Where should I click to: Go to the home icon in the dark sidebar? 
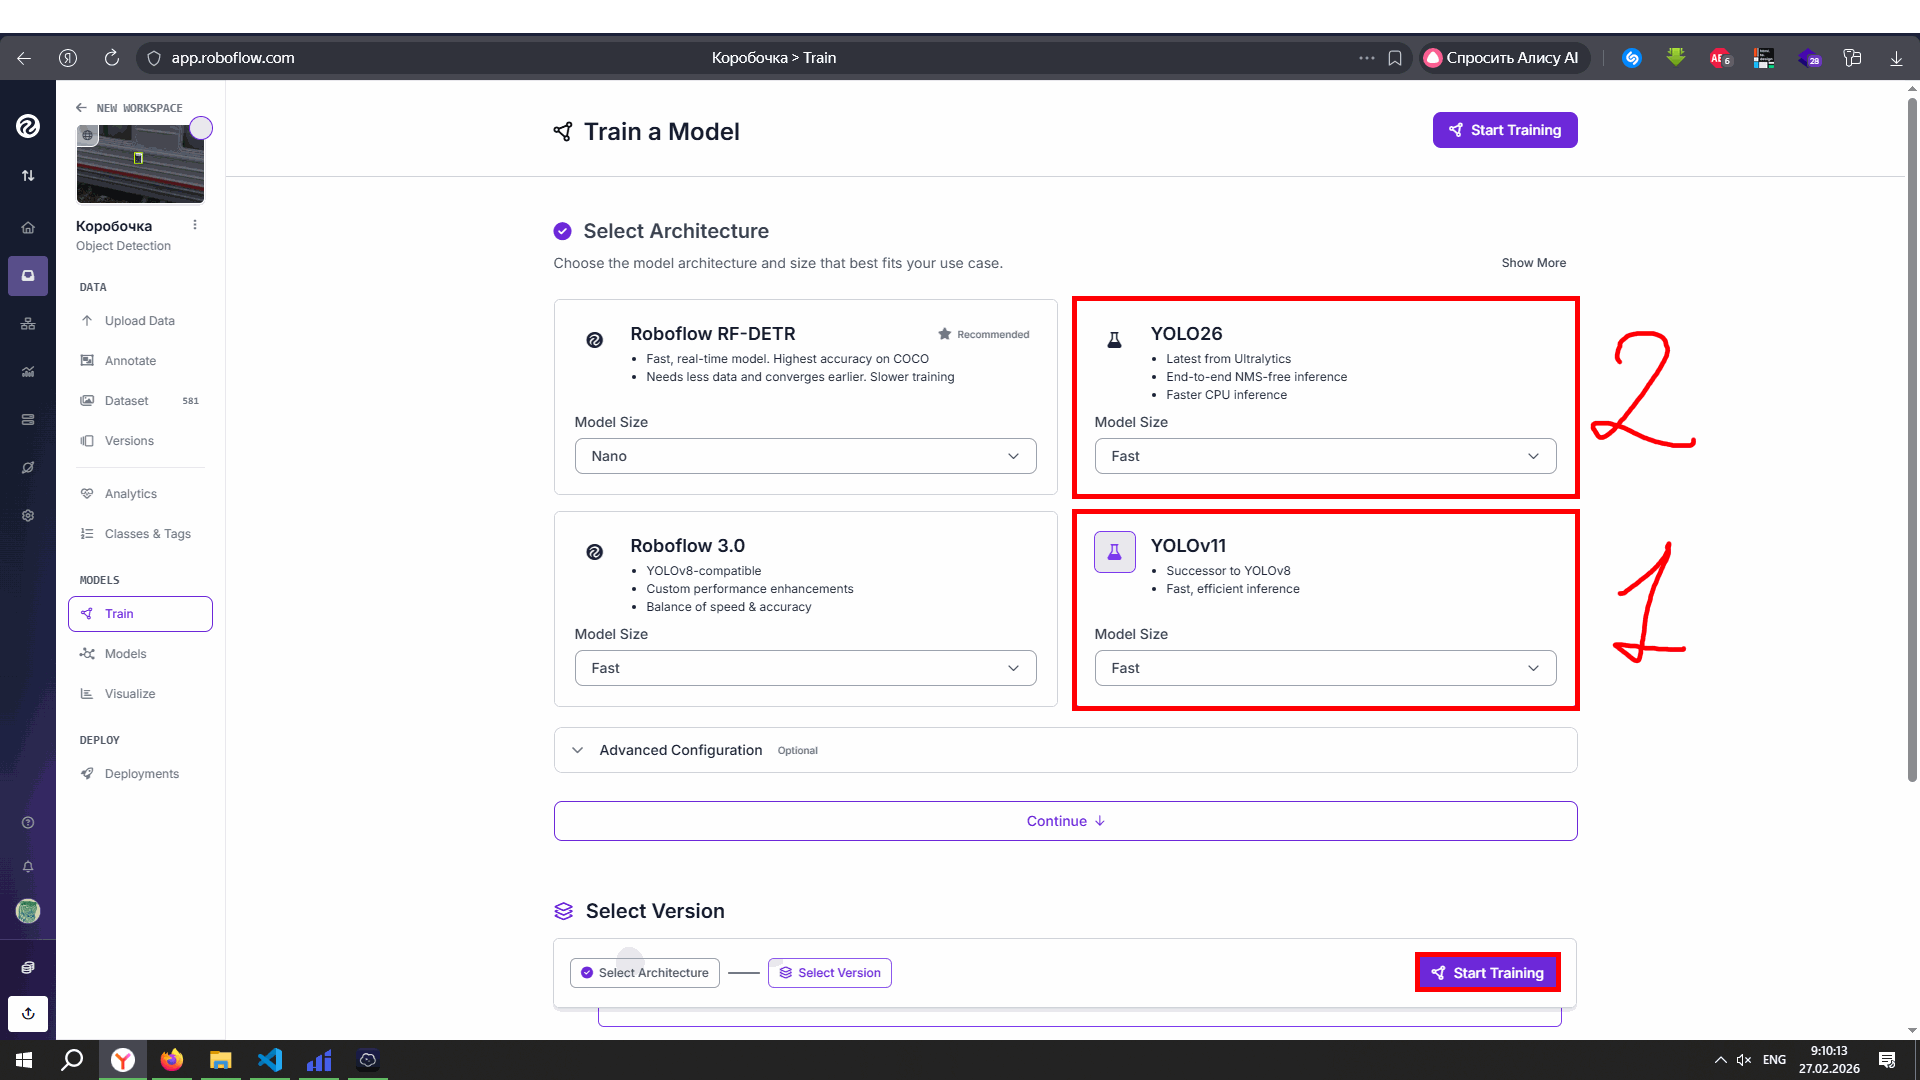tap(28, 228)
